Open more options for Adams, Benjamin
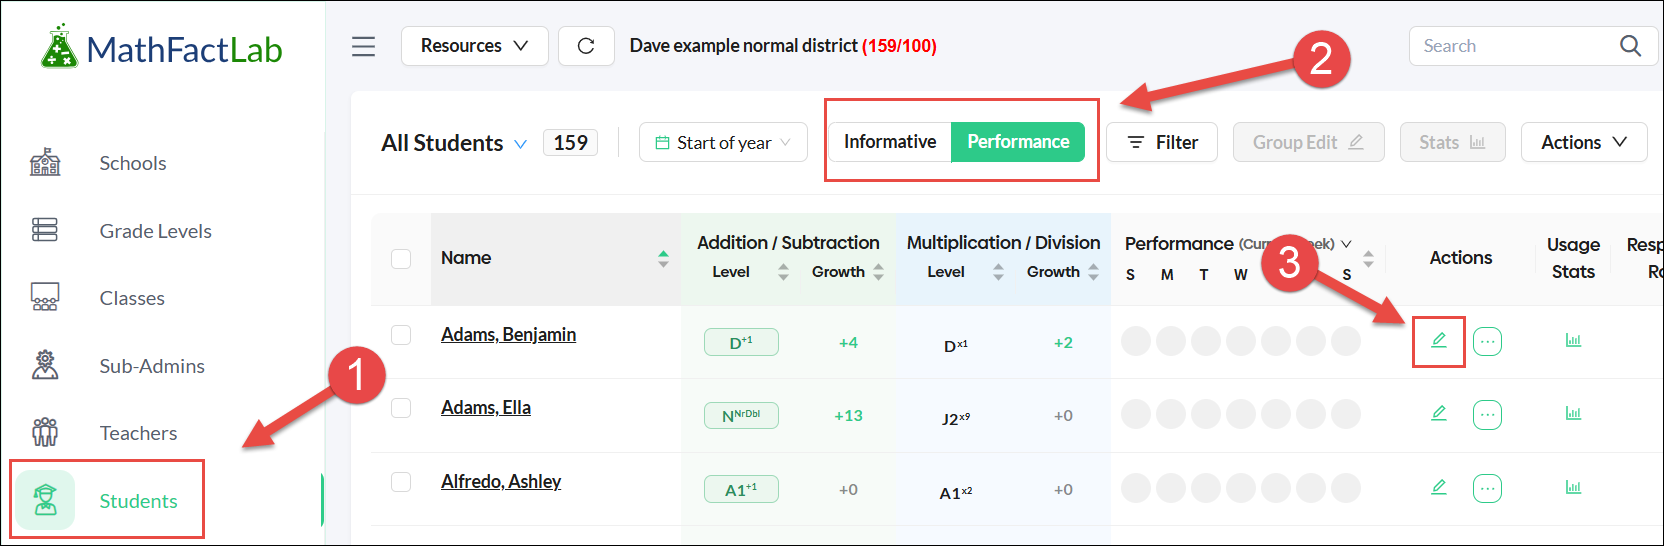This screenshot has width=1664, height=546. tap(1487, 342)
